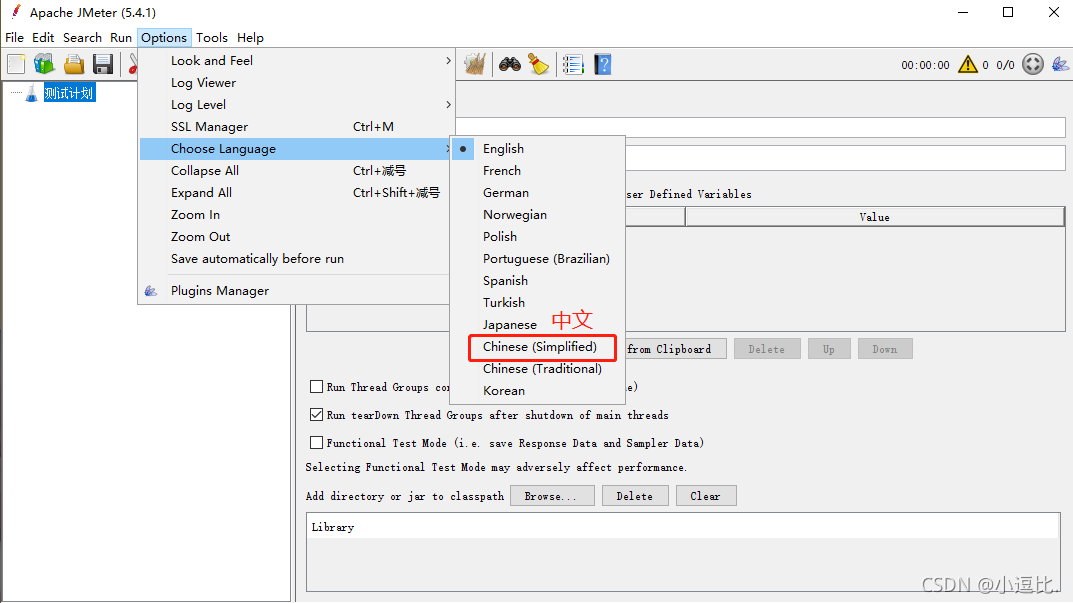Click the Clear broom-over-log icon
The width and height of the screenshot is (1073, 603).
pyautogui.click(x=475, y=64)
